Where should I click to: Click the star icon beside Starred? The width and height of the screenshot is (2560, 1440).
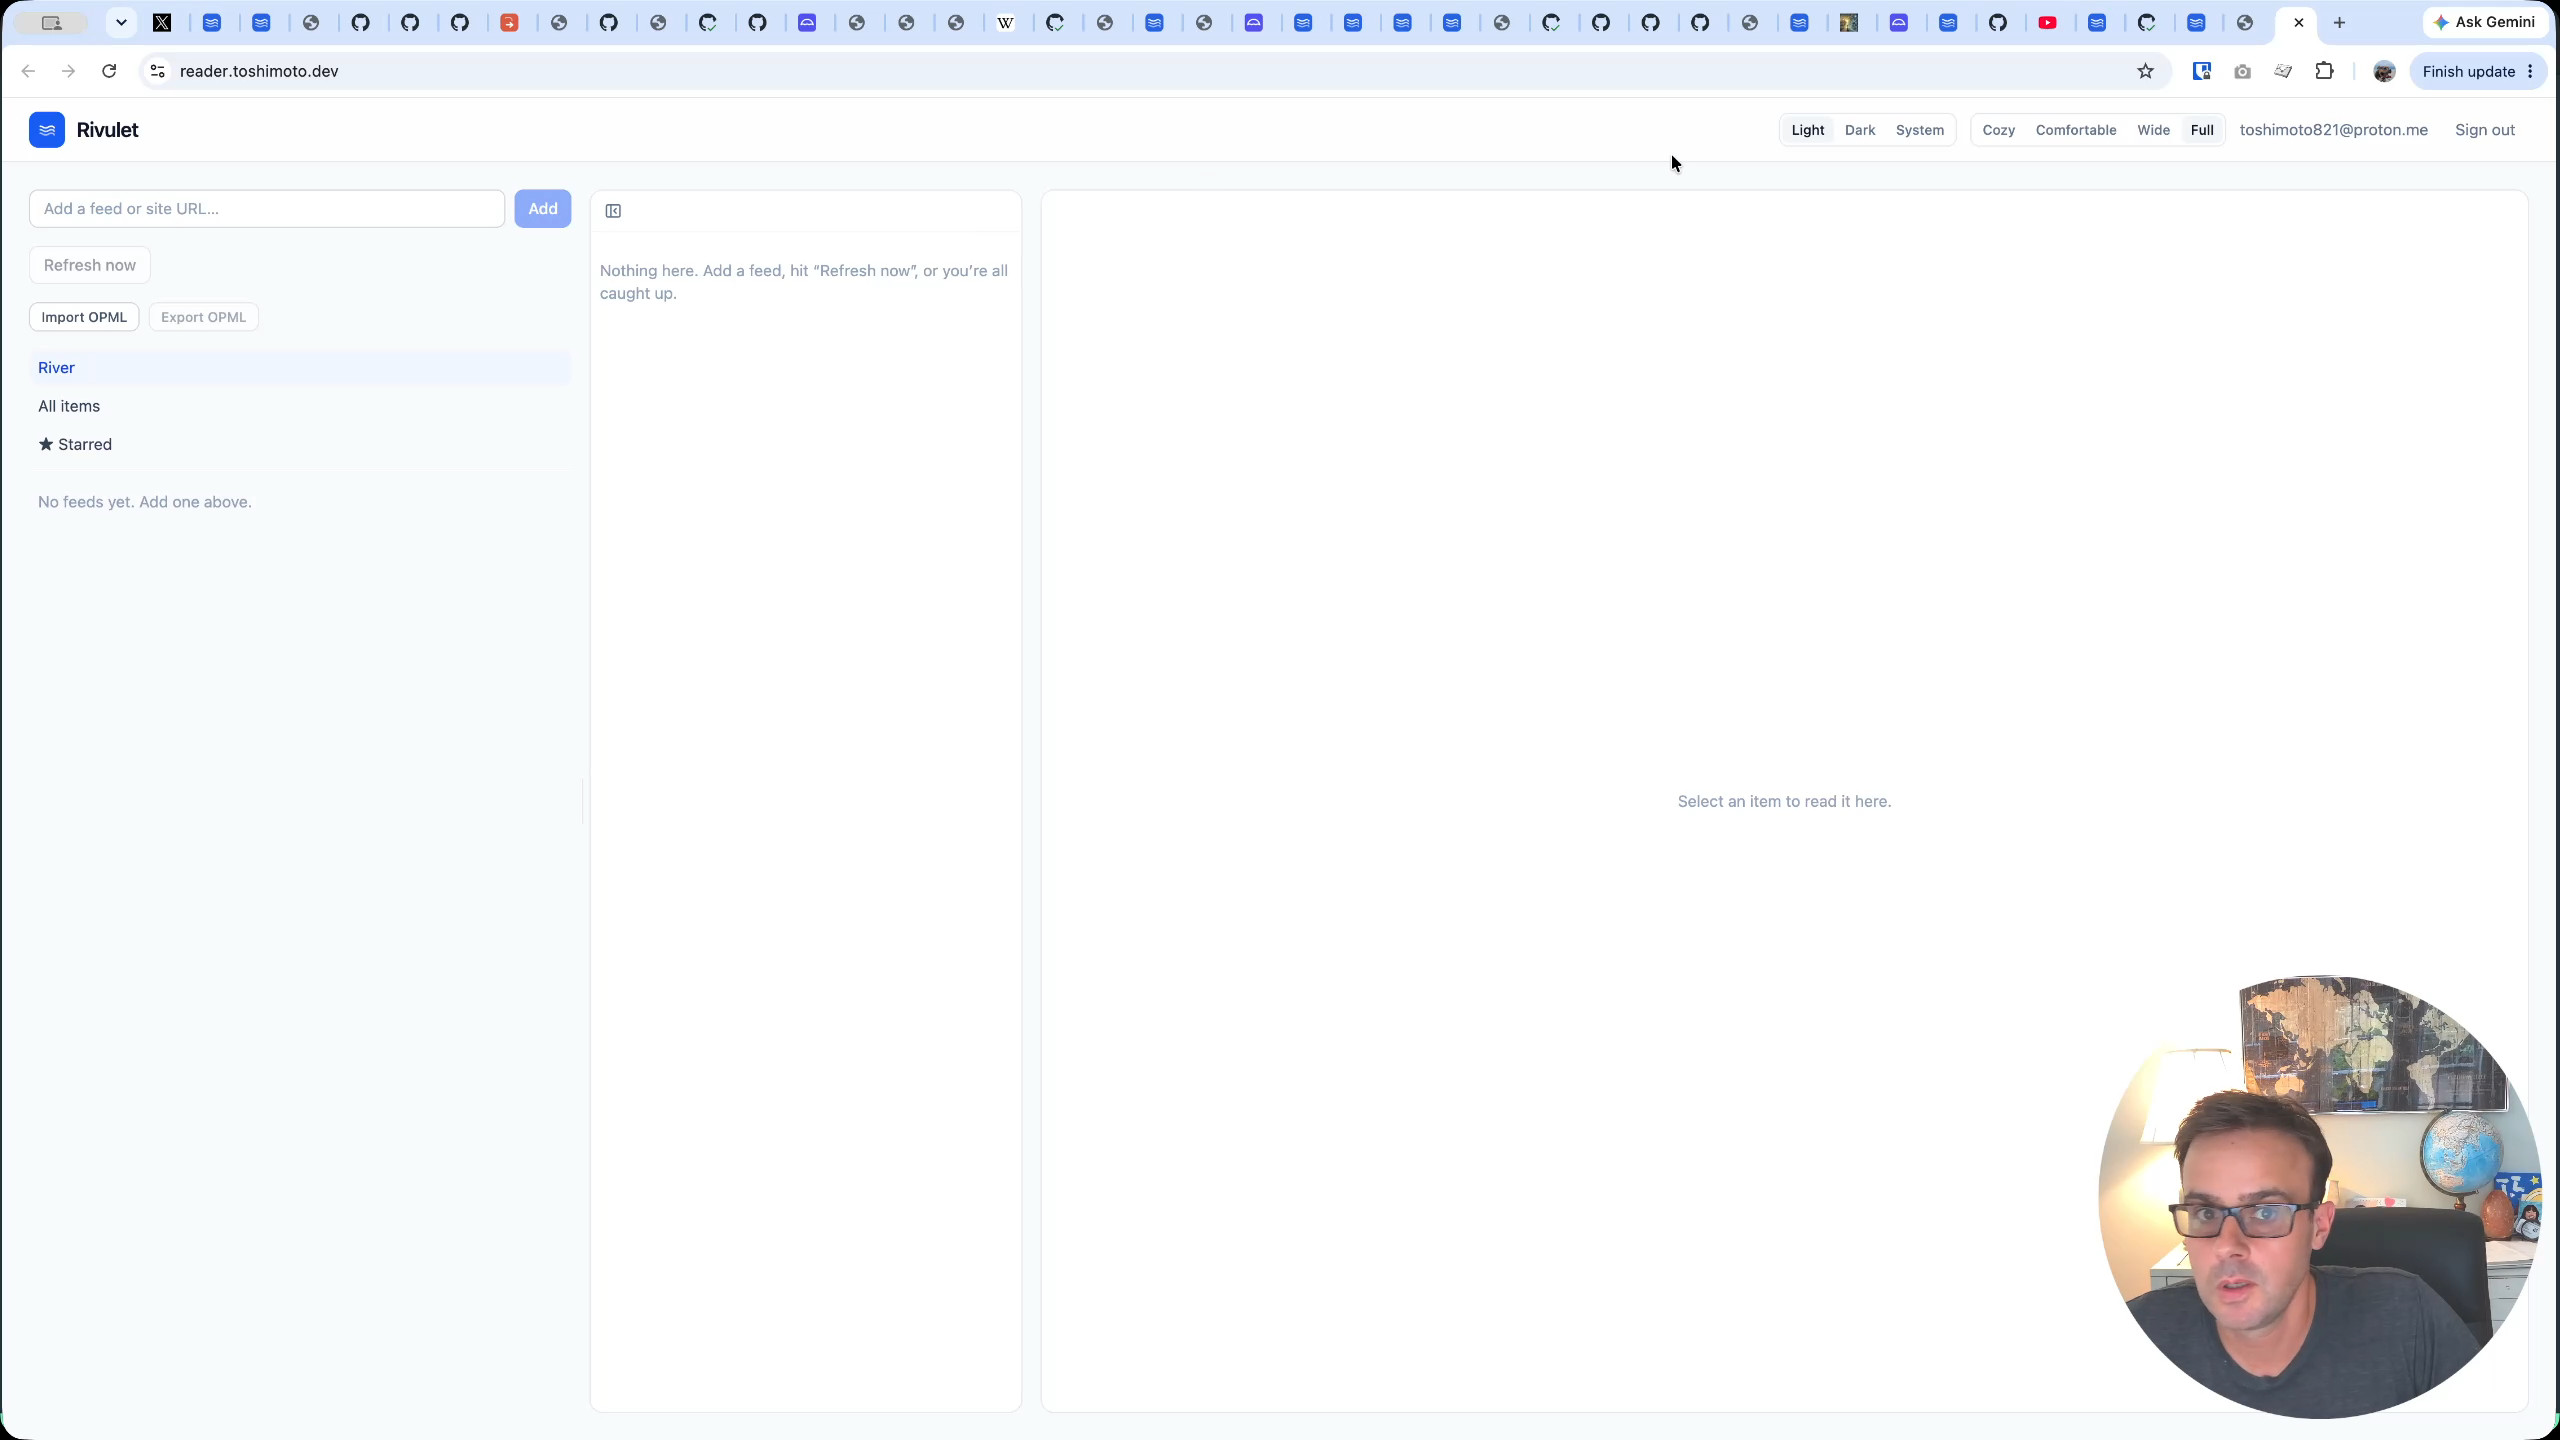[x=46, y=444]
